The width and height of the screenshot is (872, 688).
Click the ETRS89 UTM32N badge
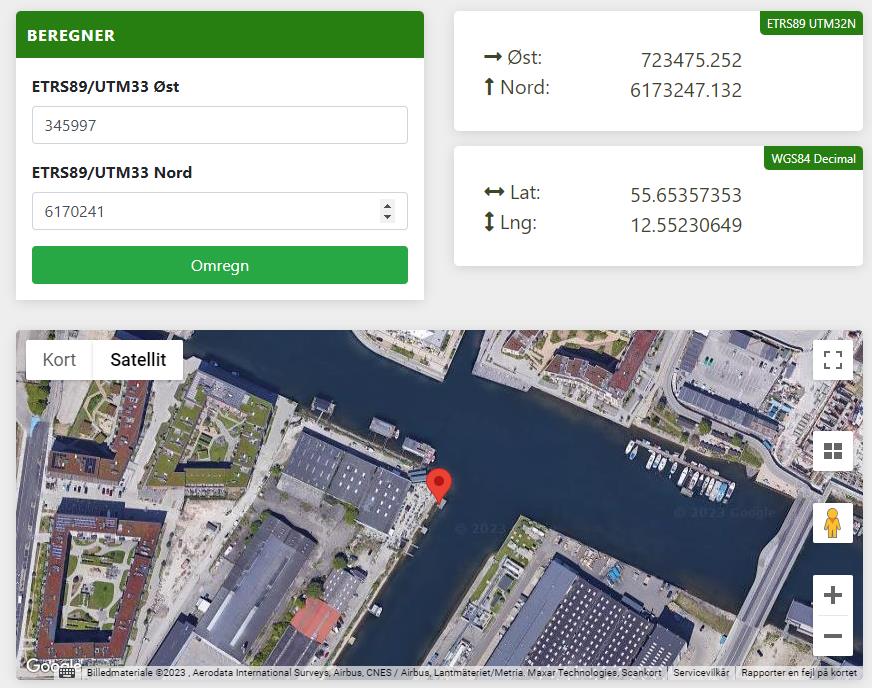(811, 23)
